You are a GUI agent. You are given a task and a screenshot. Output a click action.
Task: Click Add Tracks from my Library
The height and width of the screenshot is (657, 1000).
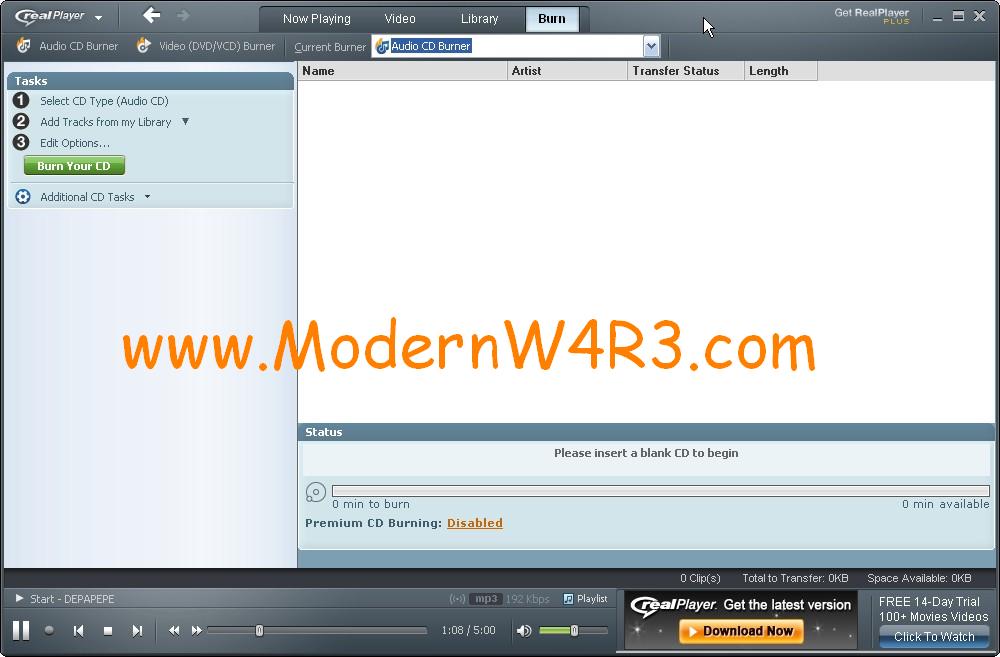(105, 122)
